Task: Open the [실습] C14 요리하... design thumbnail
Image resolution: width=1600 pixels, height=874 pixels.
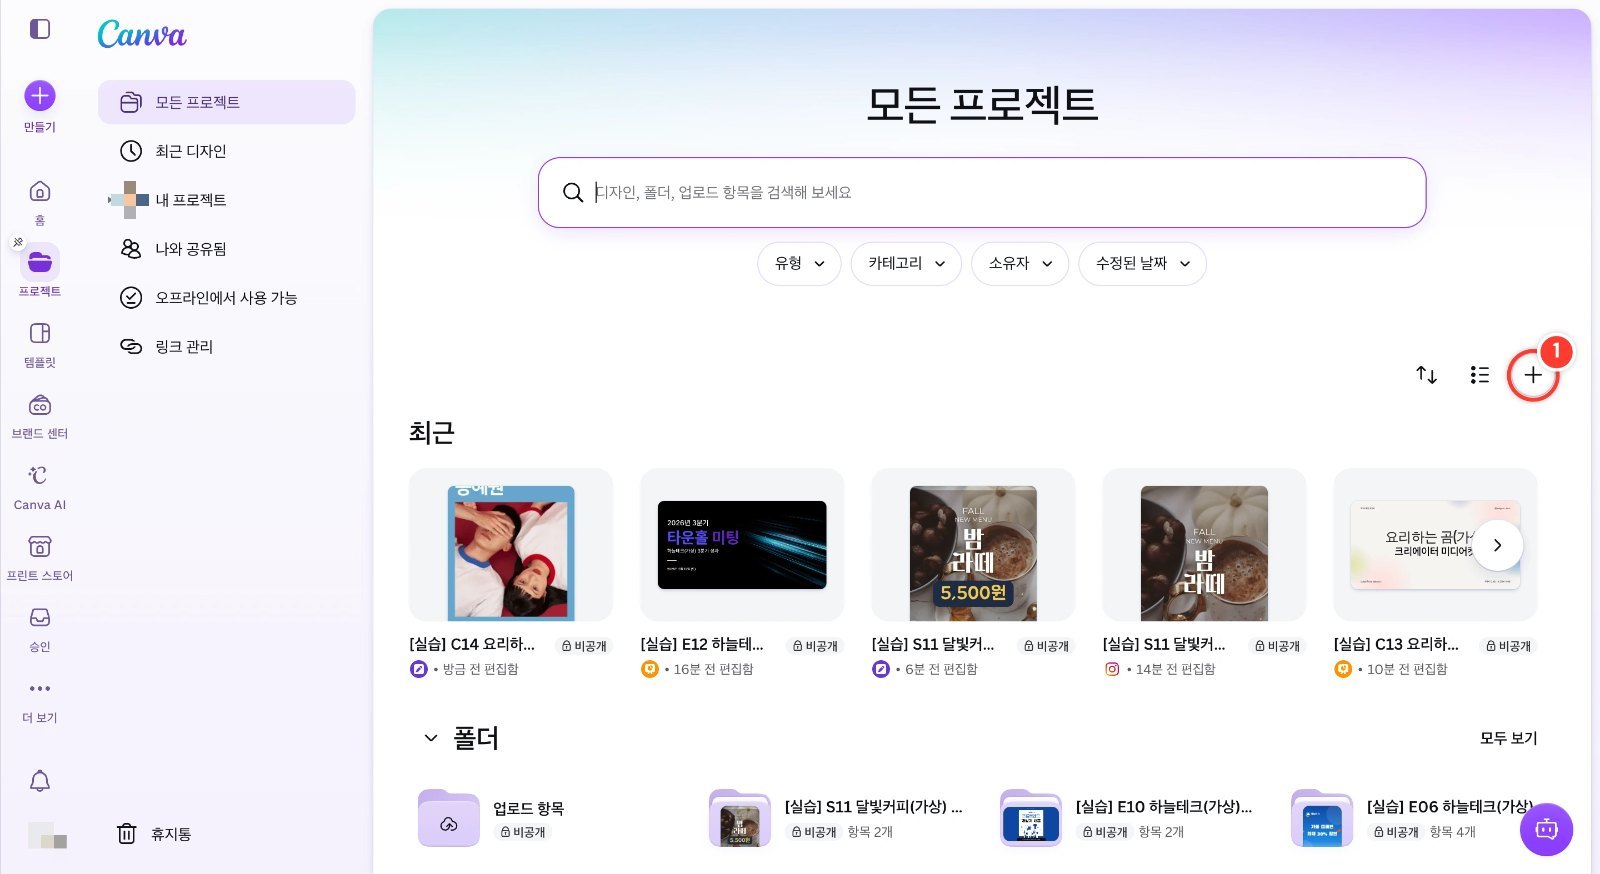Action: 511,545
